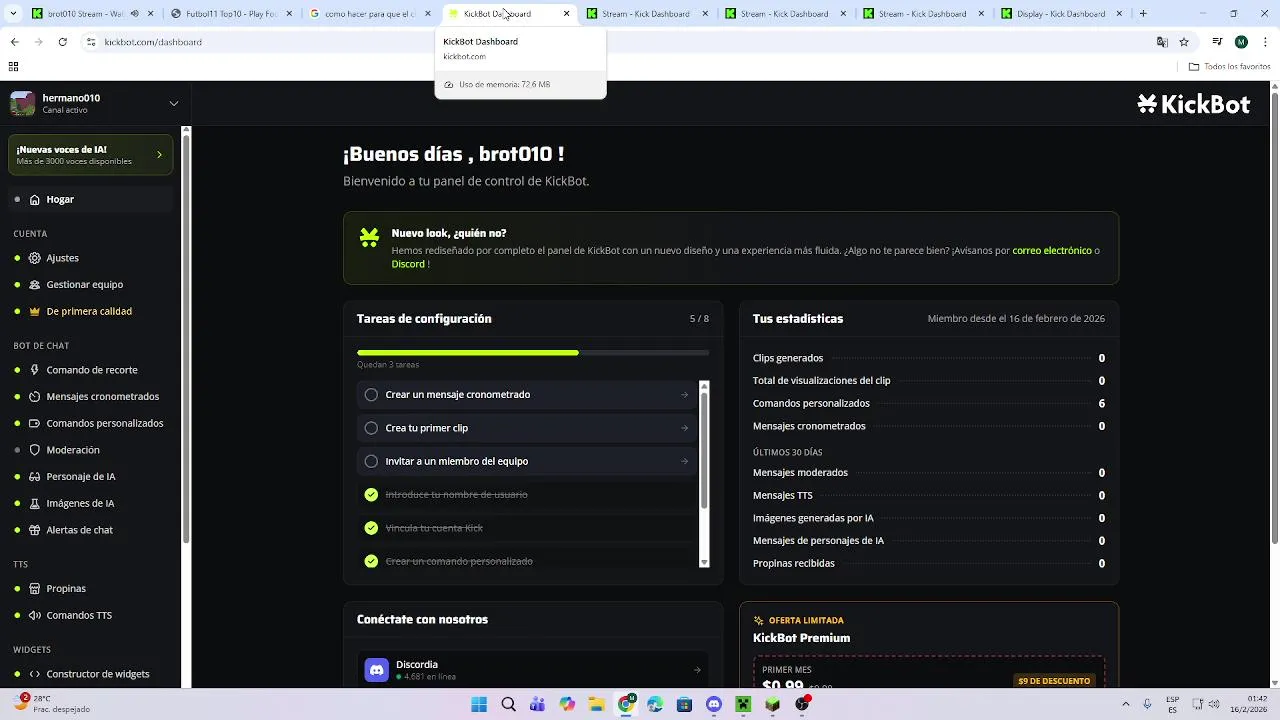Click the KickBot logo at top right
Image resolution: width=1280 pixels, height=720 pixels.
tap(1194, 104)
